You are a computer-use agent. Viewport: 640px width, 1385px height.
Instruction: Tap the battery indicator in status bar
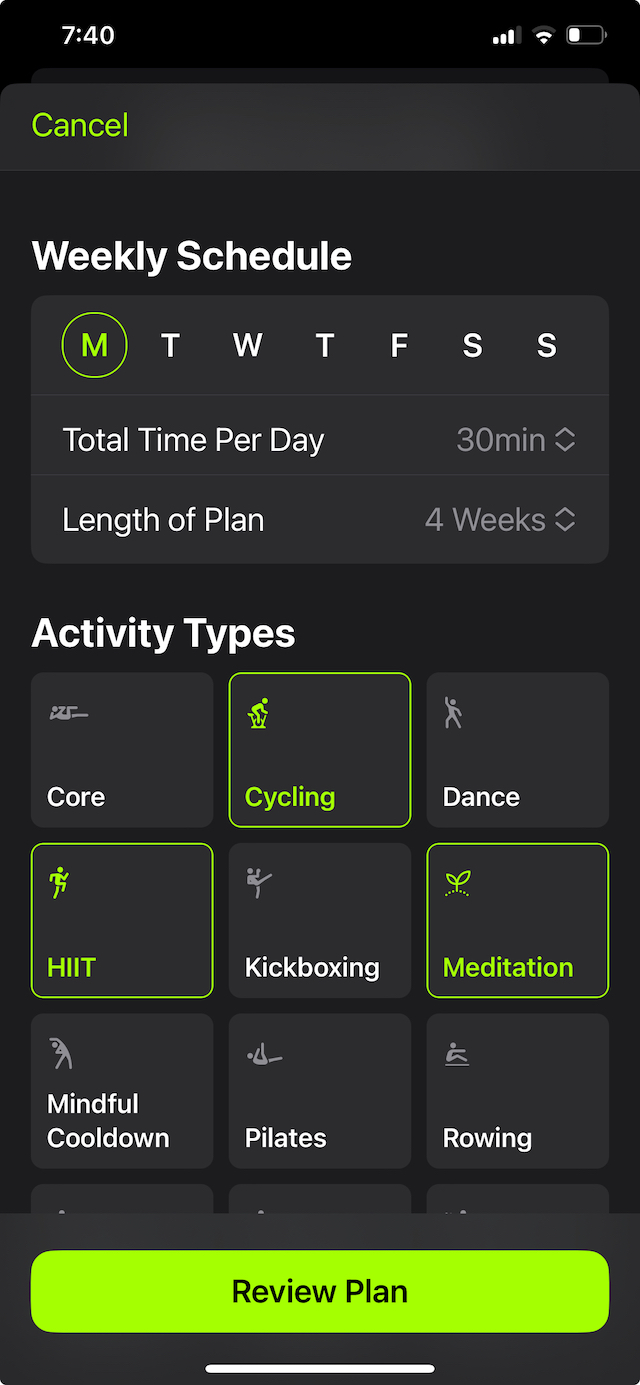(x=586, y=36)
